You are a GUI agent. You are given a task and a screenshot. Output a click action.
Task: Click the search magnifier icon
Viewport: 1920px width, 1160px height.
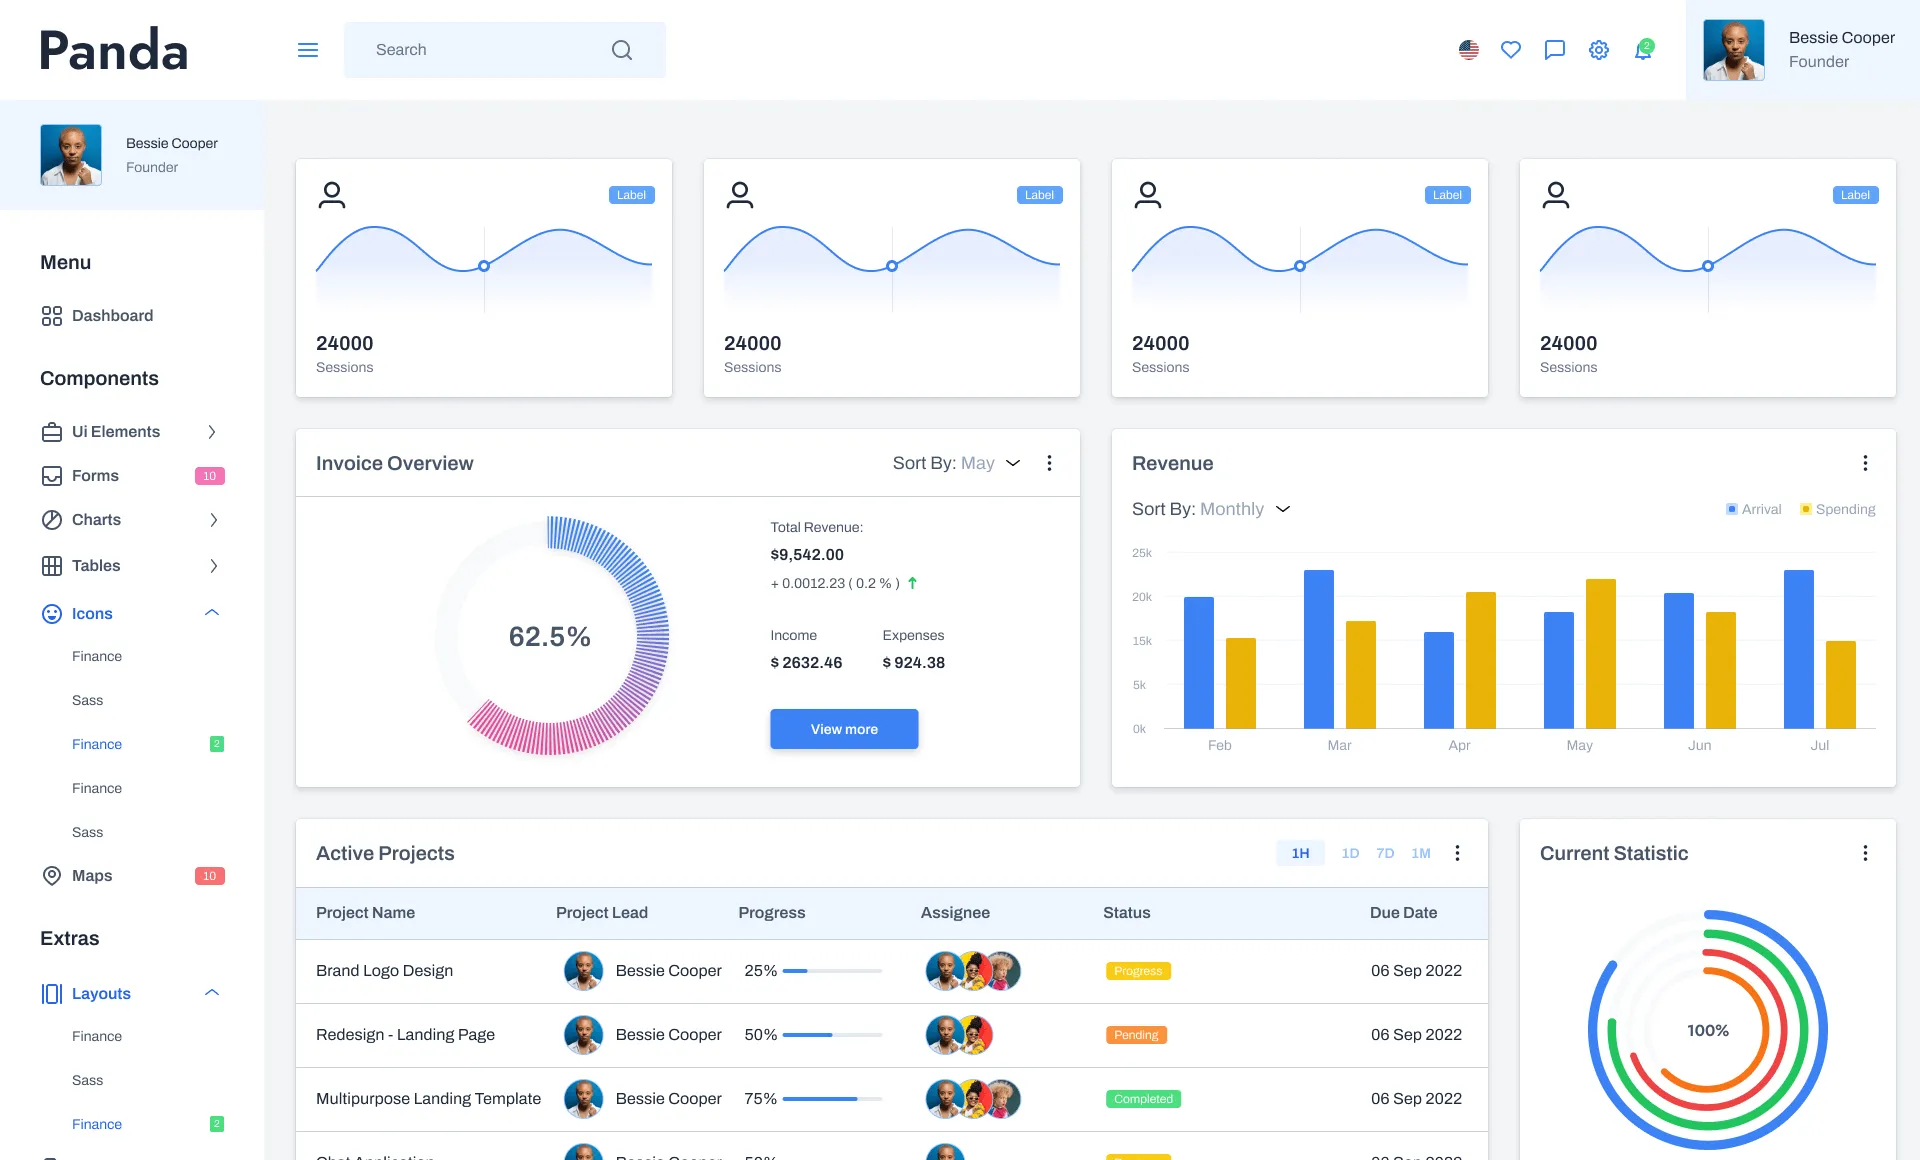coord(621,49)
